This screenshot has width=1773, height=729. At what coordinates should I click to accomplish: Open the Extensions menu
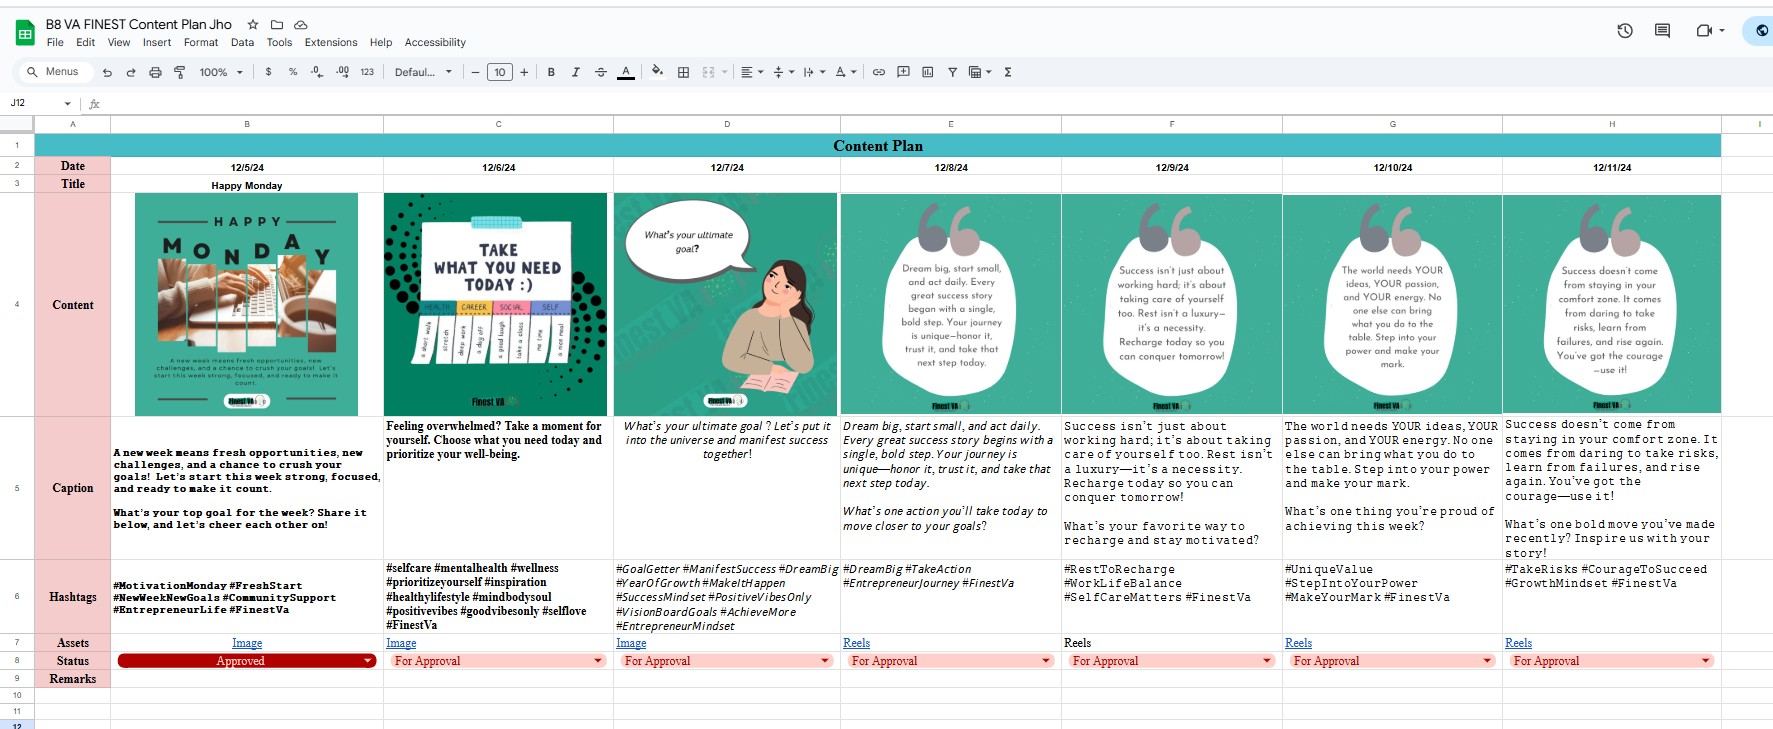tap(331, 42)
